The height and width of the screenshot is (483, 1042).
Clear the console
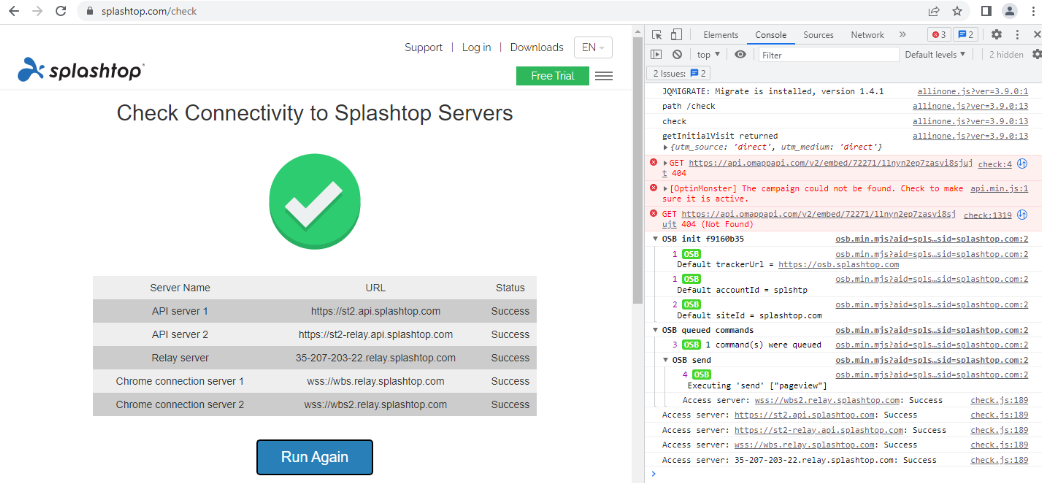point(677,54)
